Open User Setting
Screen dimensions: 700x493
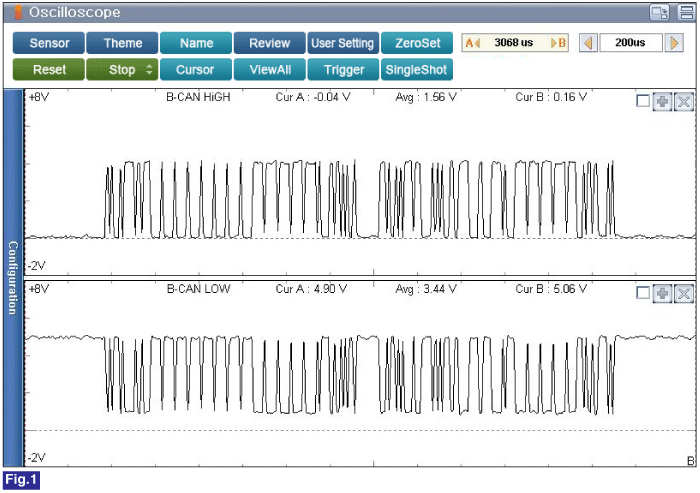pos(343,43)
